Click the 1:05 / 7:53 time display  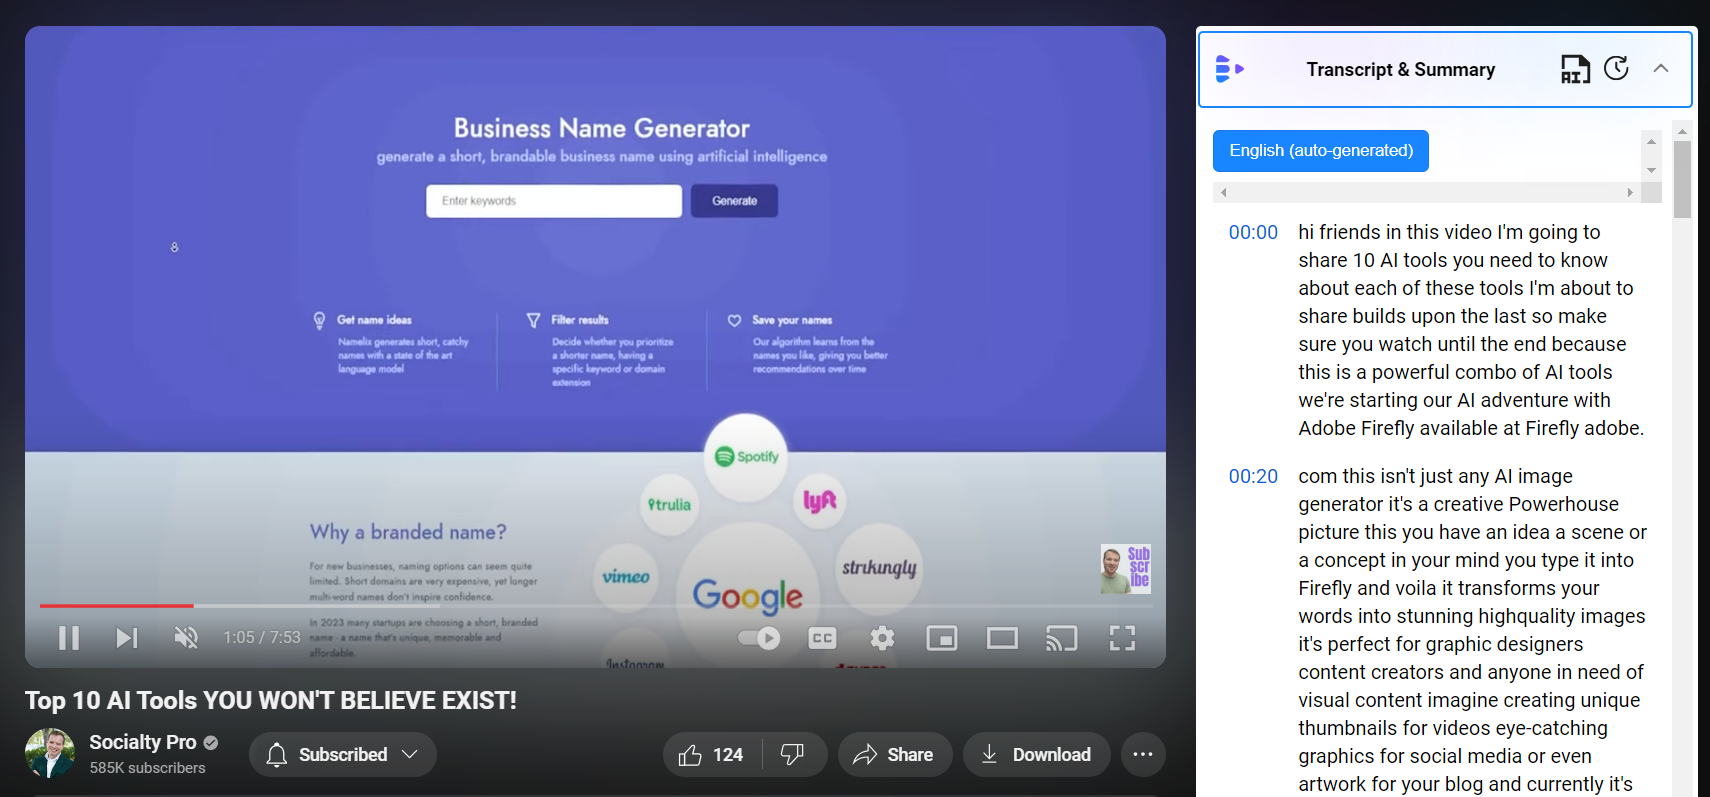[x=262, y=638]
